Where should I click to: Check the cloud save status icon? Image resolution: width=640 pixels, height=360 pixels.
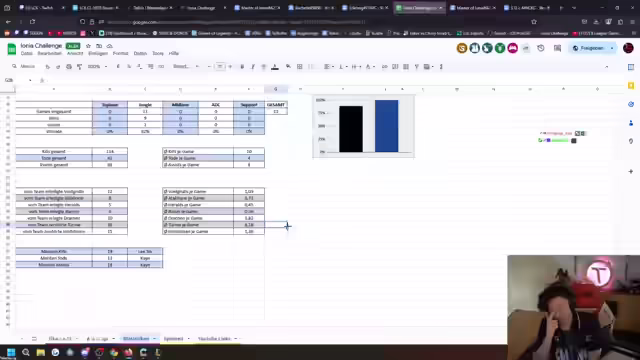109,46
